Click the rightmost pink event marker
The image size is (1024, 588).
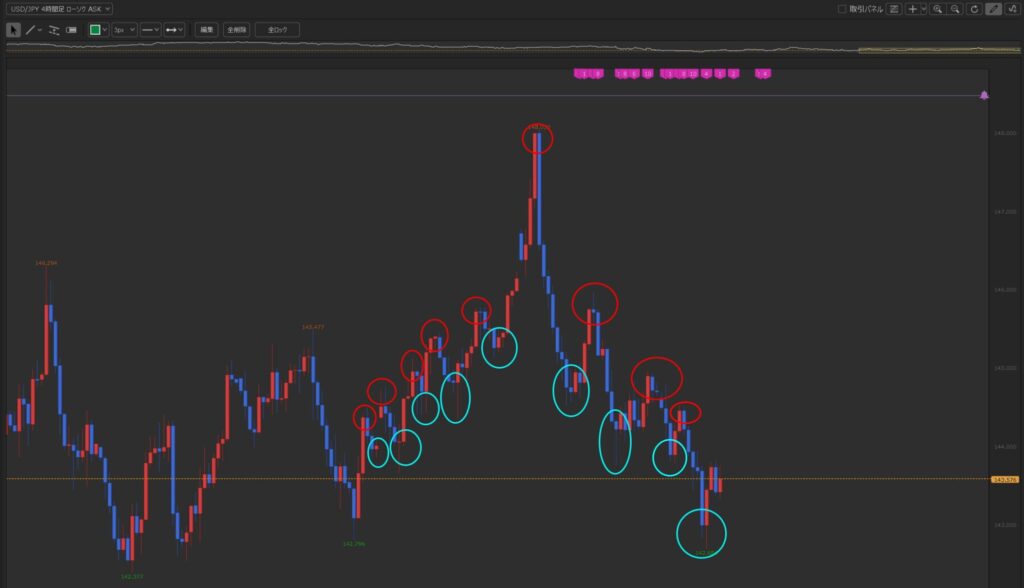point(763,74)
